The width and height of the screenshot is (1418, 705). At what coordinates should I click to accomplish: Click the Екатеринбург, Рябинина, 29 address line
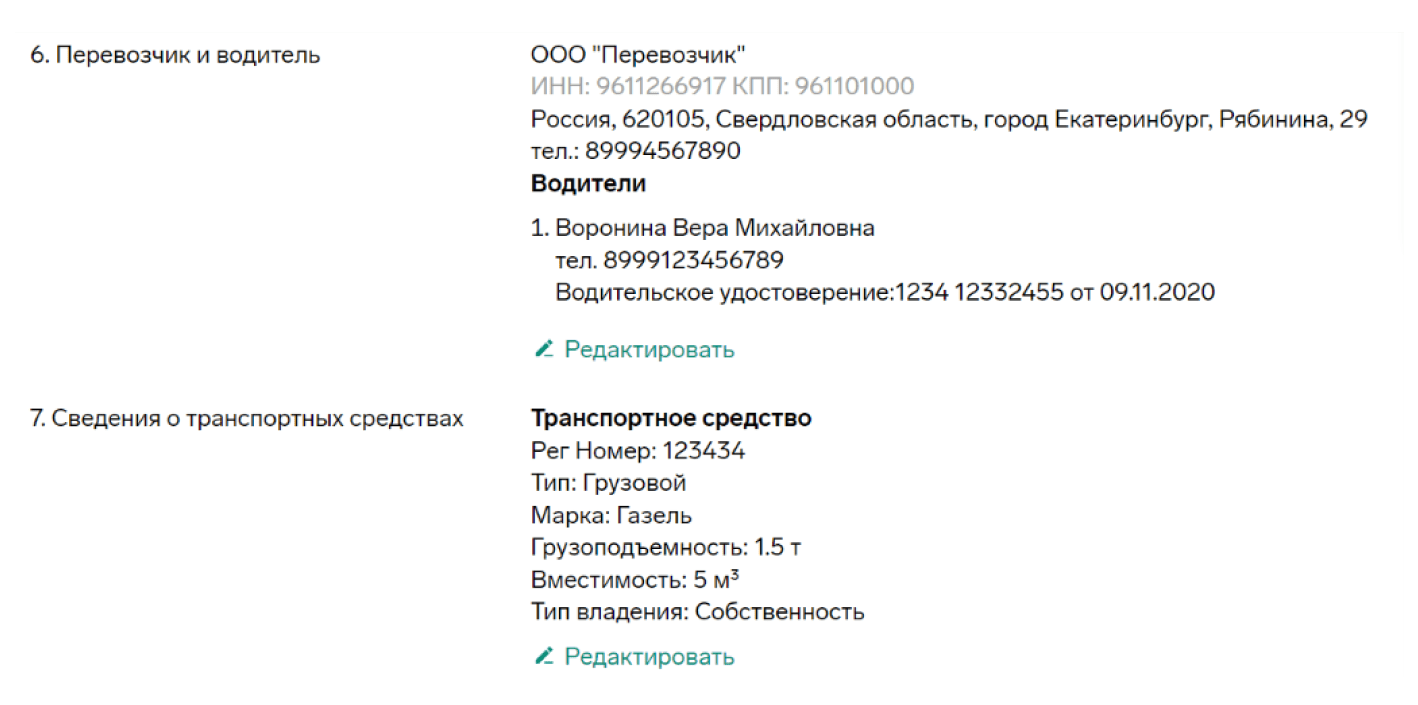[949, 119]
